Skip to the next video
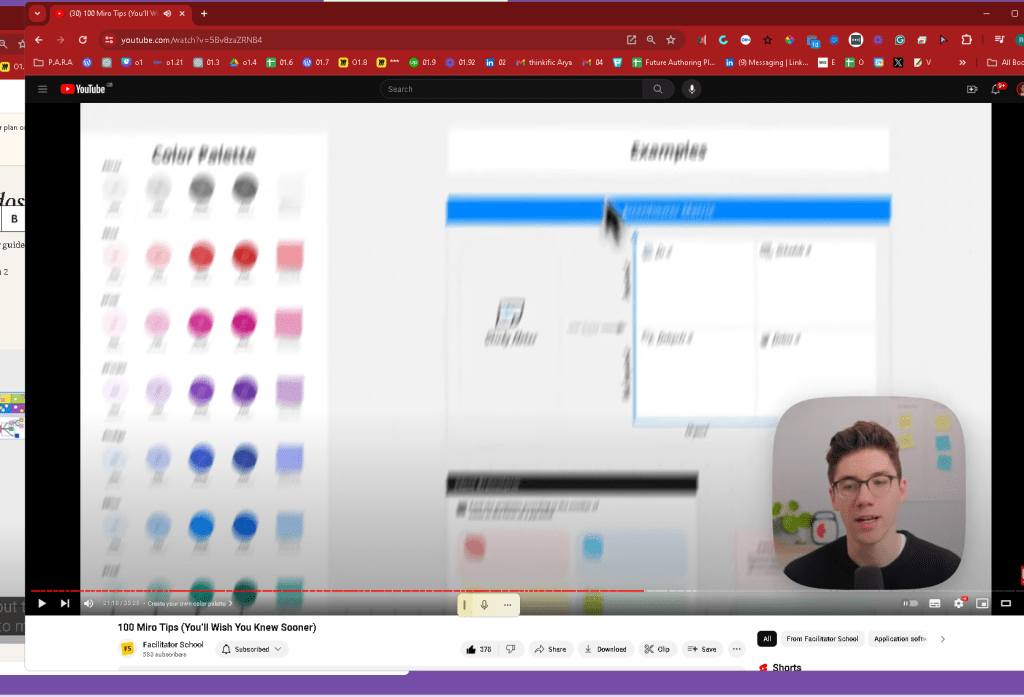Viewport: 1024px width, 697px height. 65,604
